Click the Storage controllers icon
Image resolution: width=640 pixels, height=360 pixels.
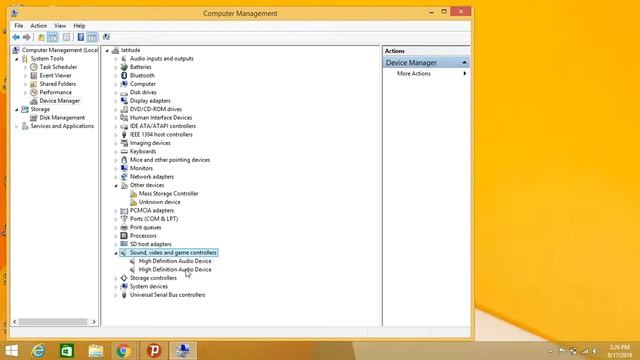click(x=124, y=278)
